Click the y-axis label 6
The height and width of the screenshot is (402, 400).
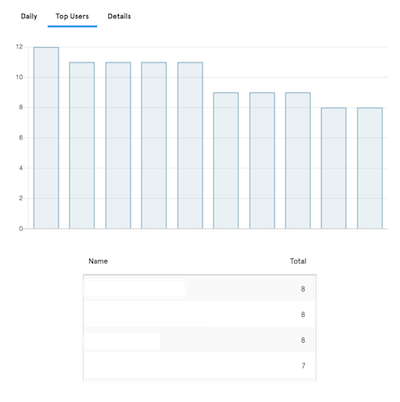pyautogui.click(x=21, y=138)
